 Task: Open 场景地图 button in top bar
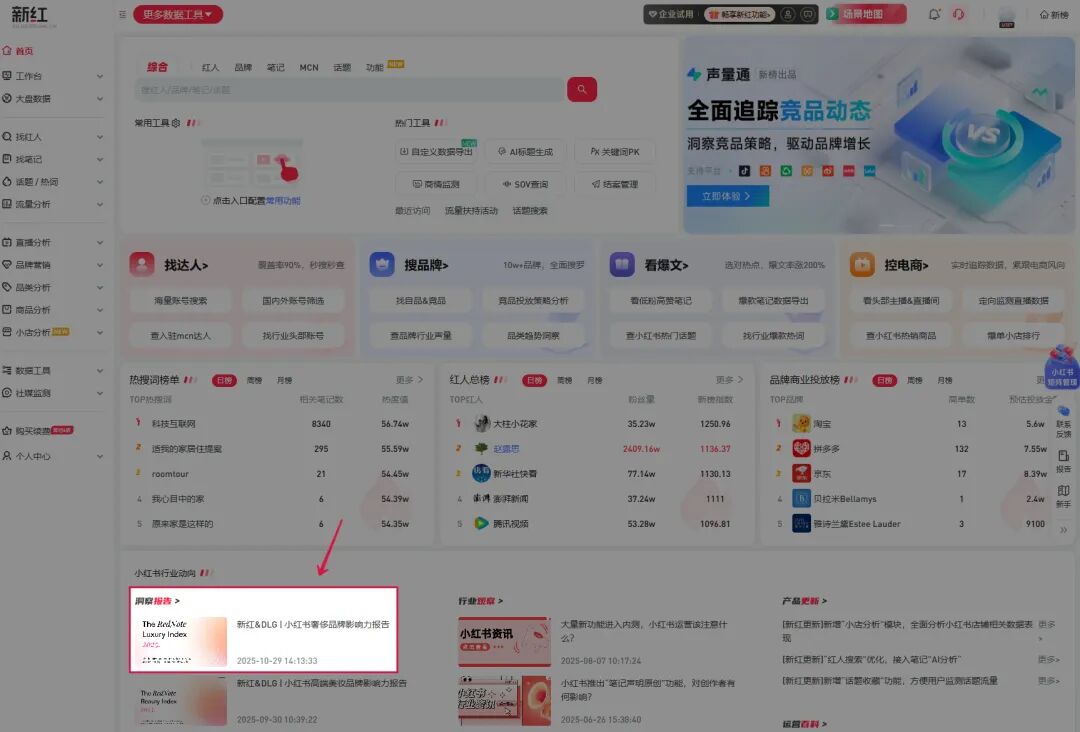(x=866, y=14)
